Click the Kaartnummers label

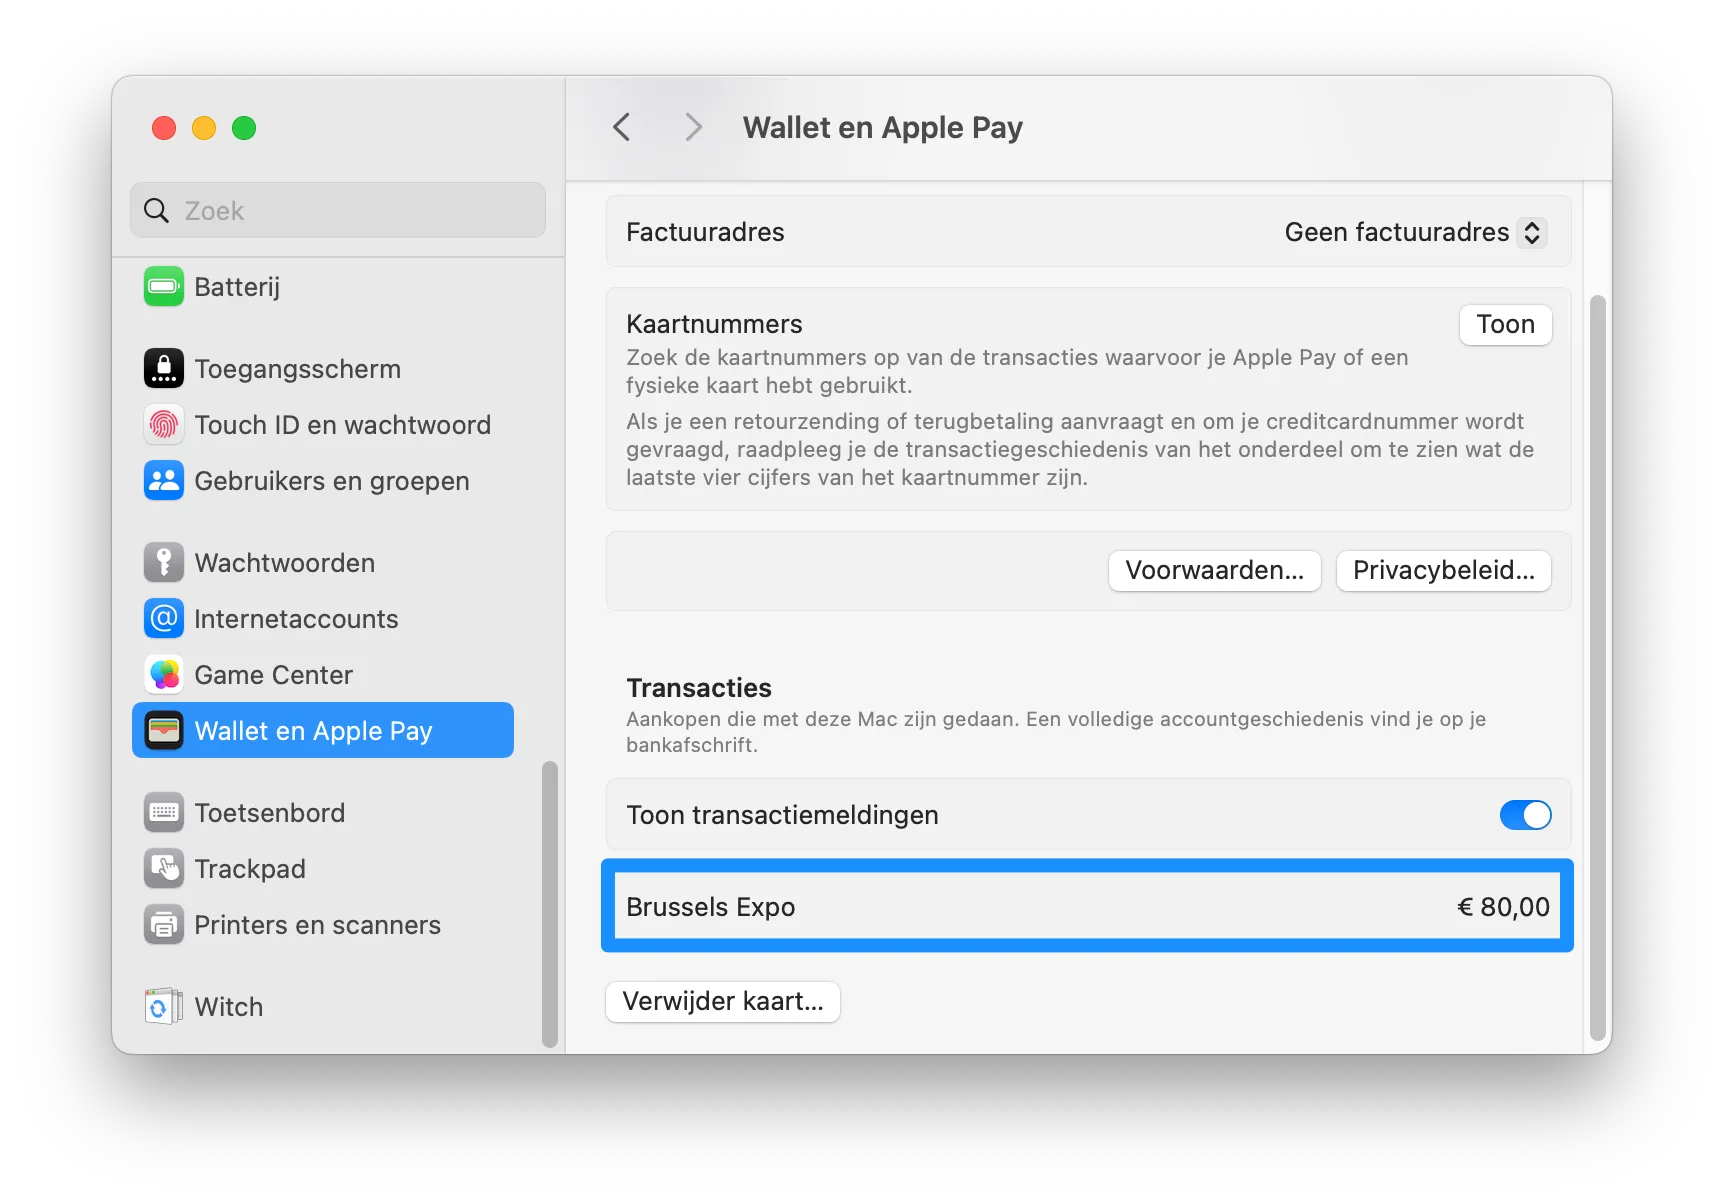click(714, 324)
